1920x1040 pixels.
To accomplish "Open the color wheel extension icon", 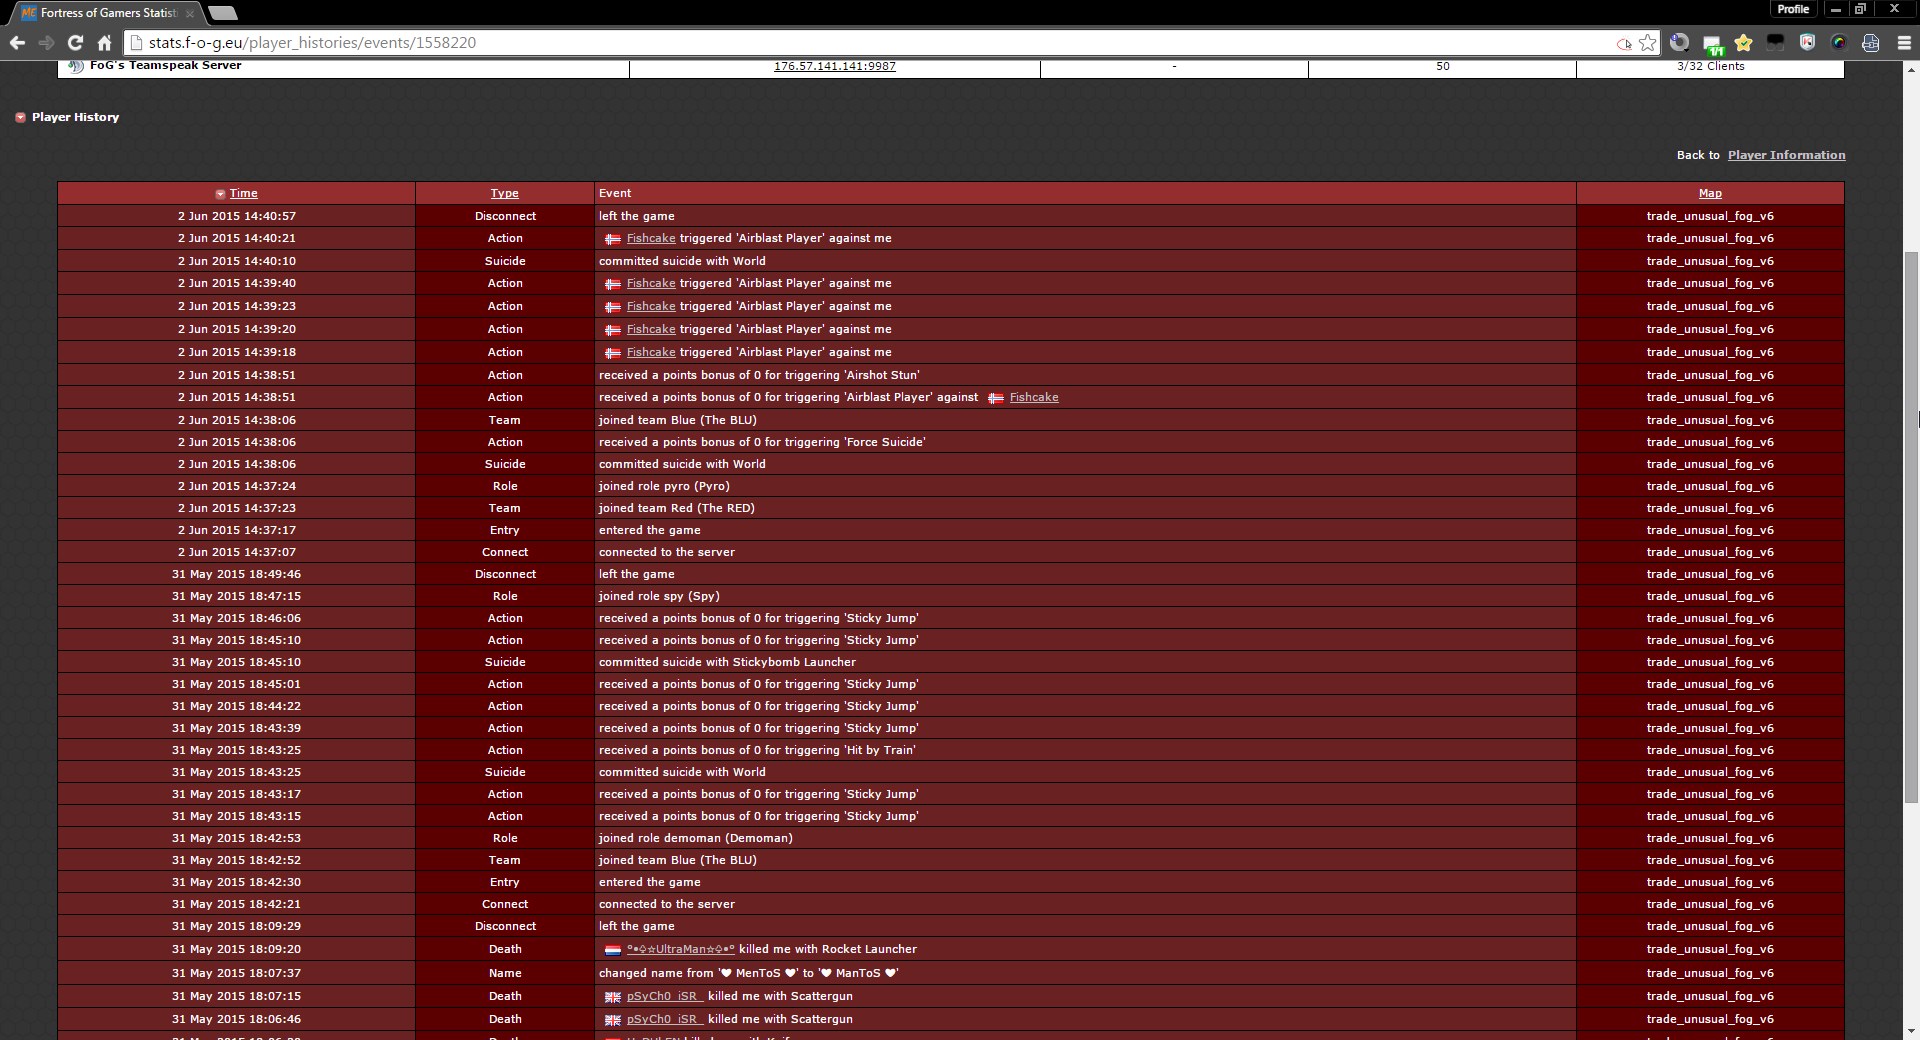I will 1839,43.
